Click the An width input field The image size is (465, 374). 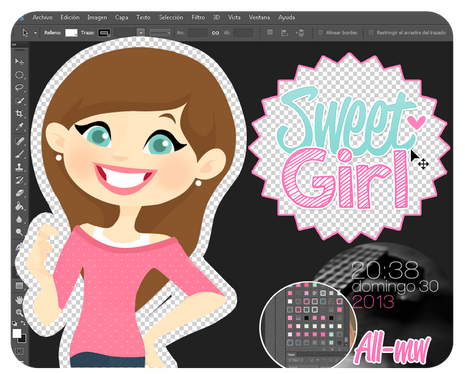[x=197, y=33]
